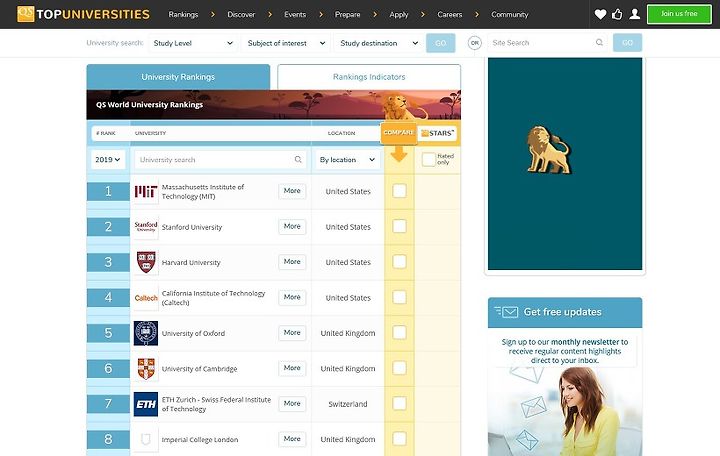Image resolution: width=720 pixels, height=456 pixels.
Task: Open the Subject of interest dropdown
Action: tap(286, 43)
